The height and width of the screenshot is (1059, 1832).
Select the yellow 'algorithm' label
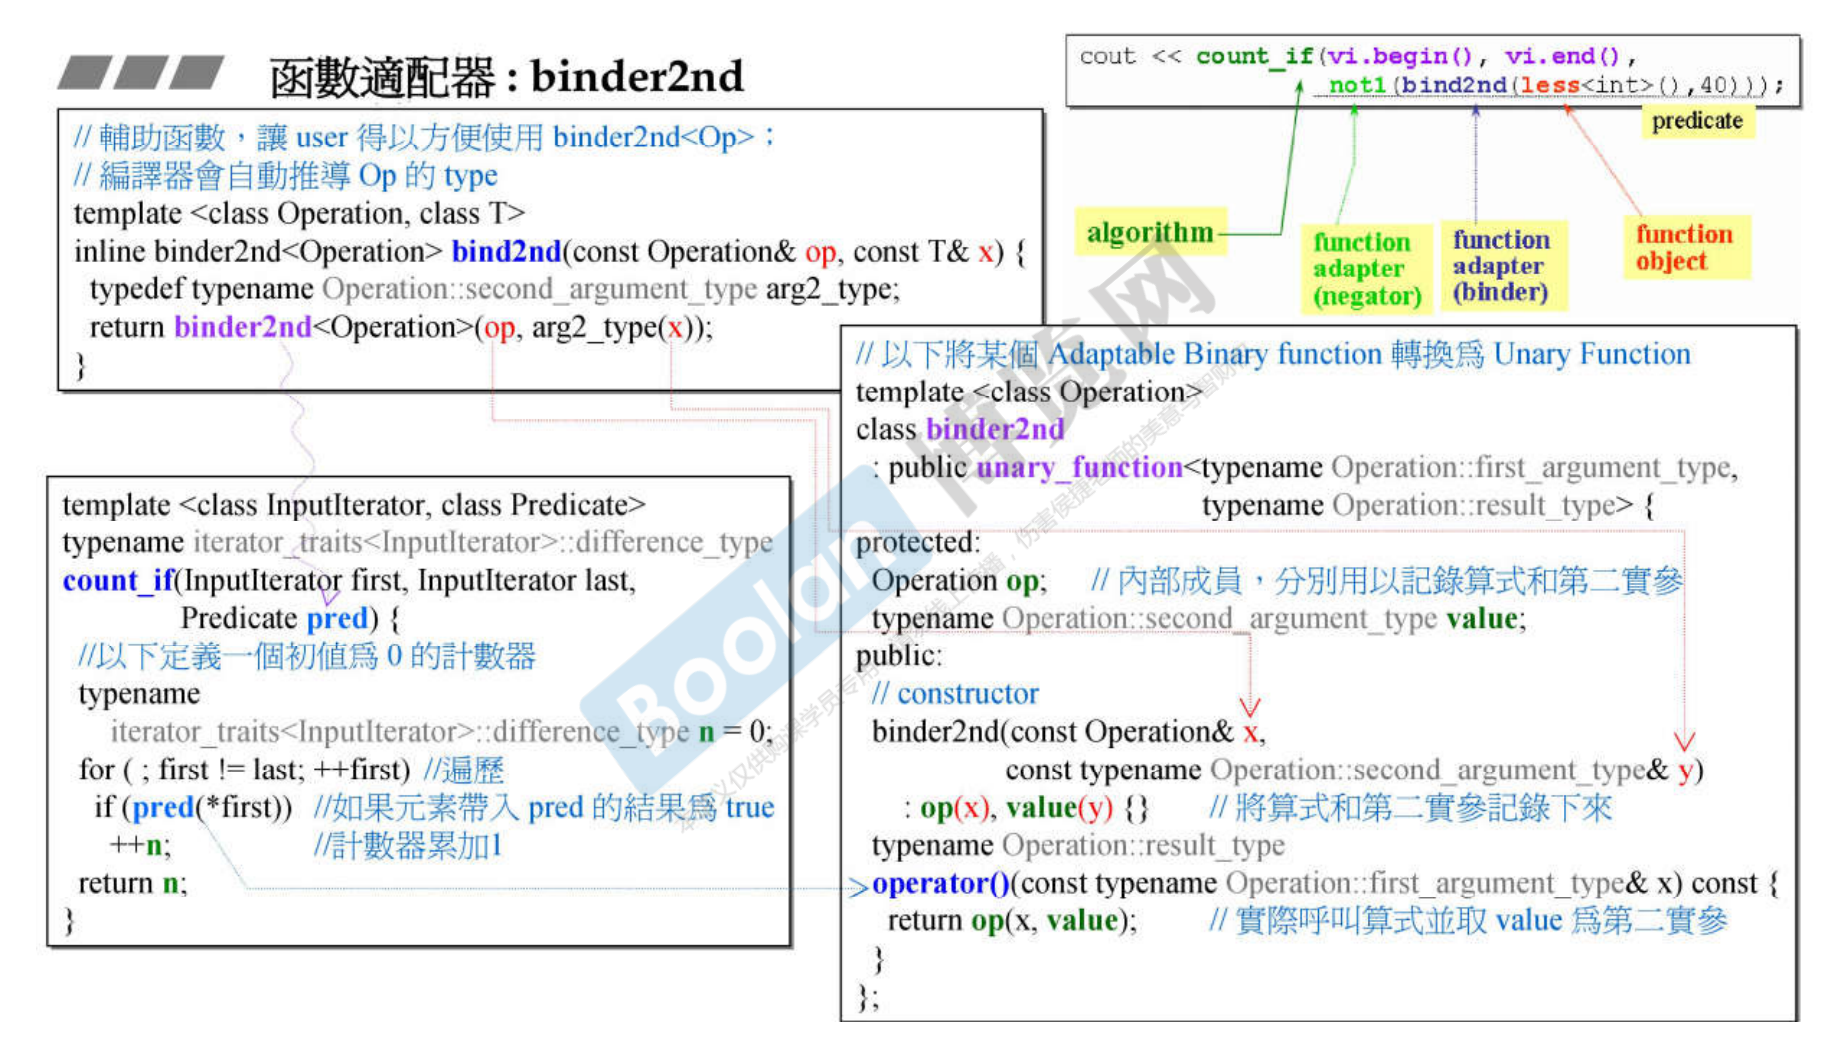[1150, 232]
